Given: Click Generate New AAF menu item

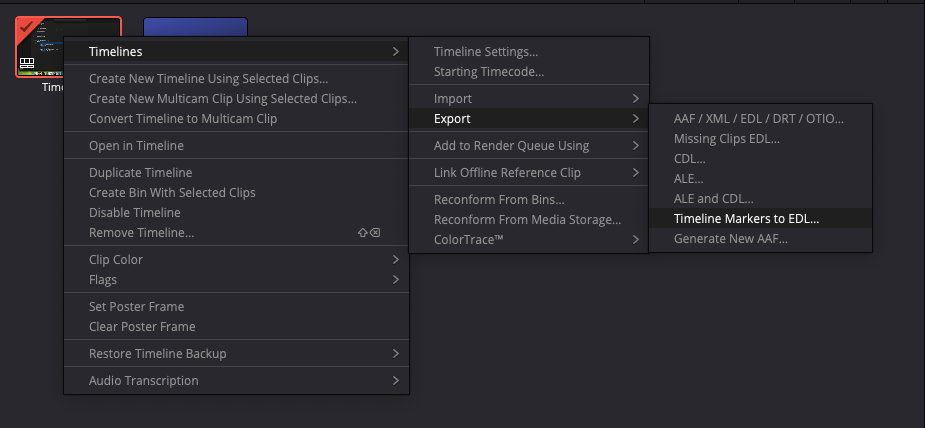Looking at the screenshot, I should [x=730, y=239].
